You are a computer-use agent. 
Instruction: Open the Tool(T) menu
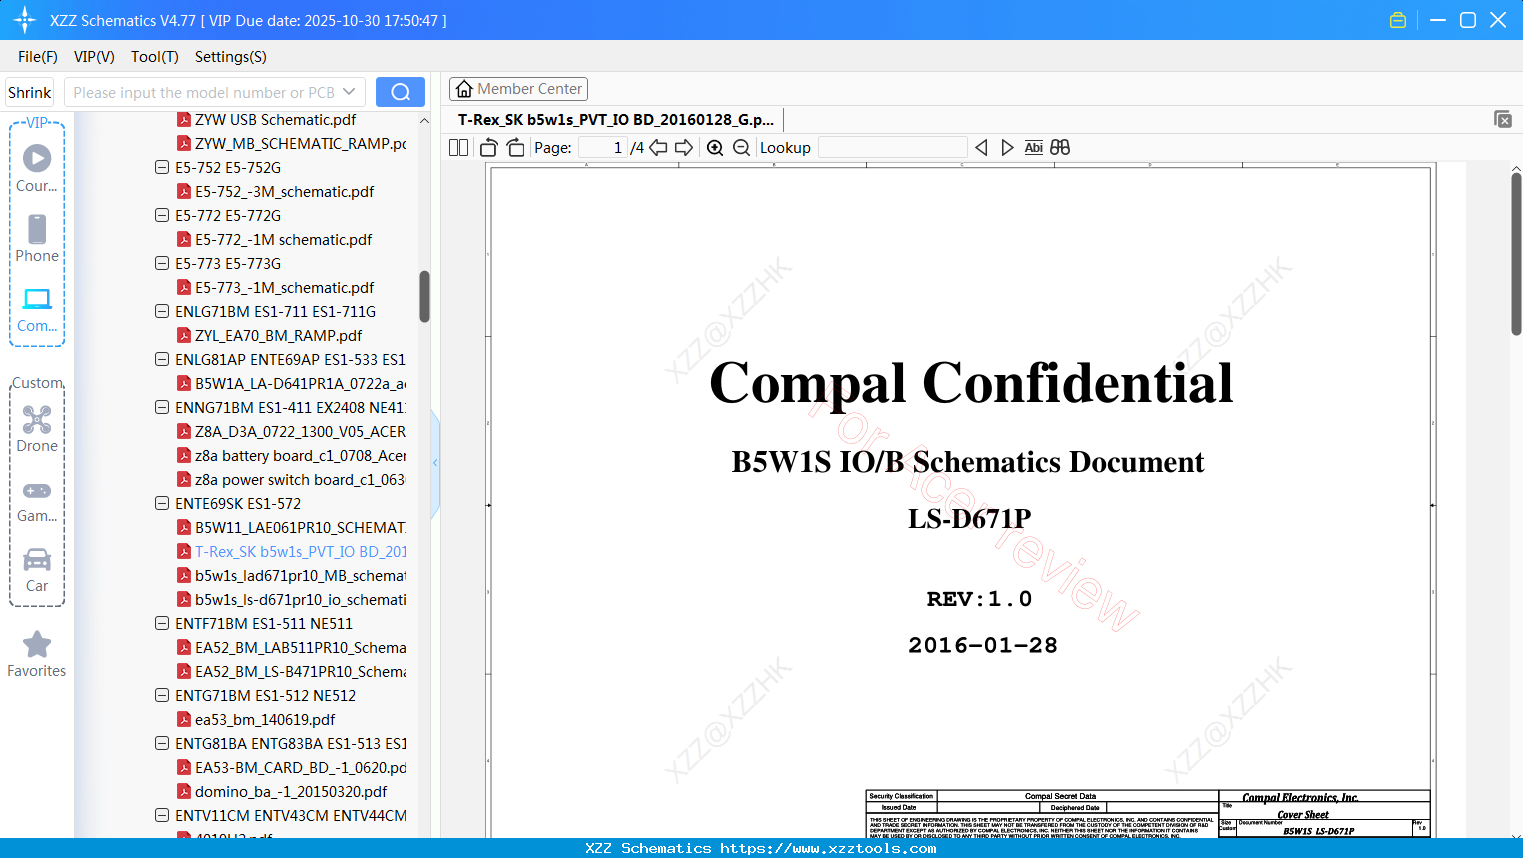(155, 57)
